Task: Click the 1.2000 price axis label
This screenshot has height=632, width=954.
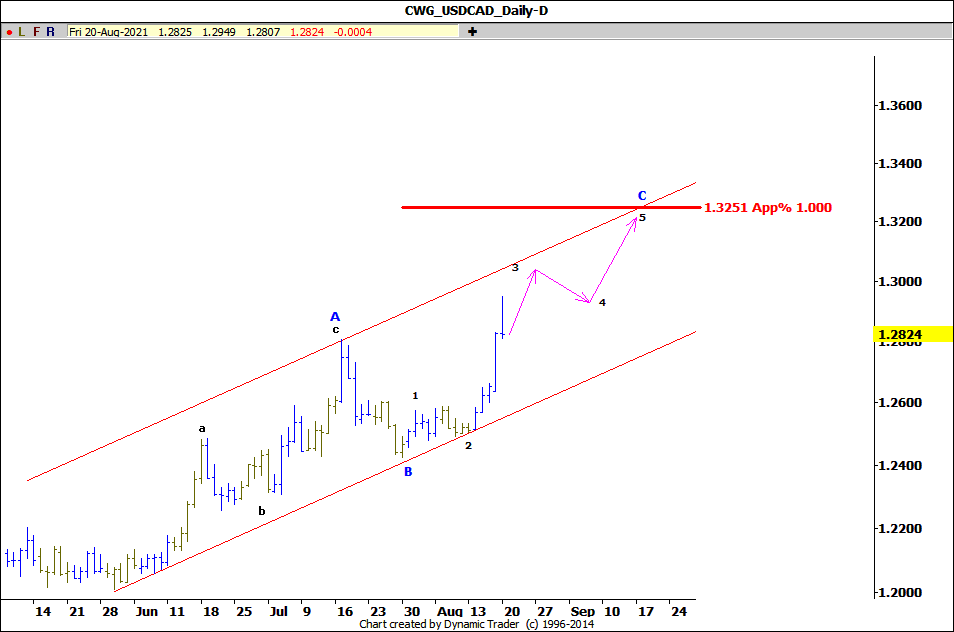Action: pyautogui.click(x=900, y=593)
